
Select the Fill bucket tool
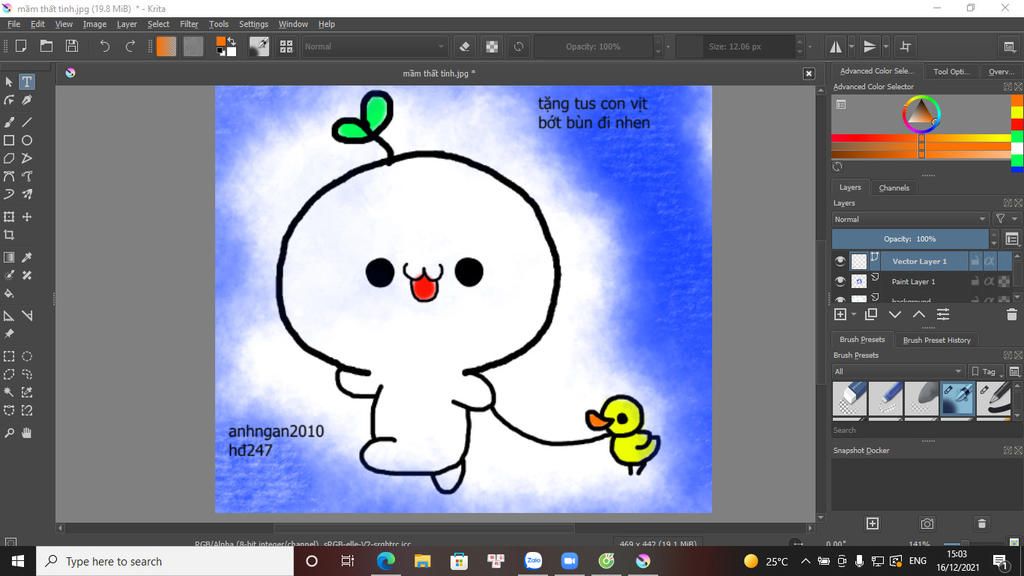(9, 294)
